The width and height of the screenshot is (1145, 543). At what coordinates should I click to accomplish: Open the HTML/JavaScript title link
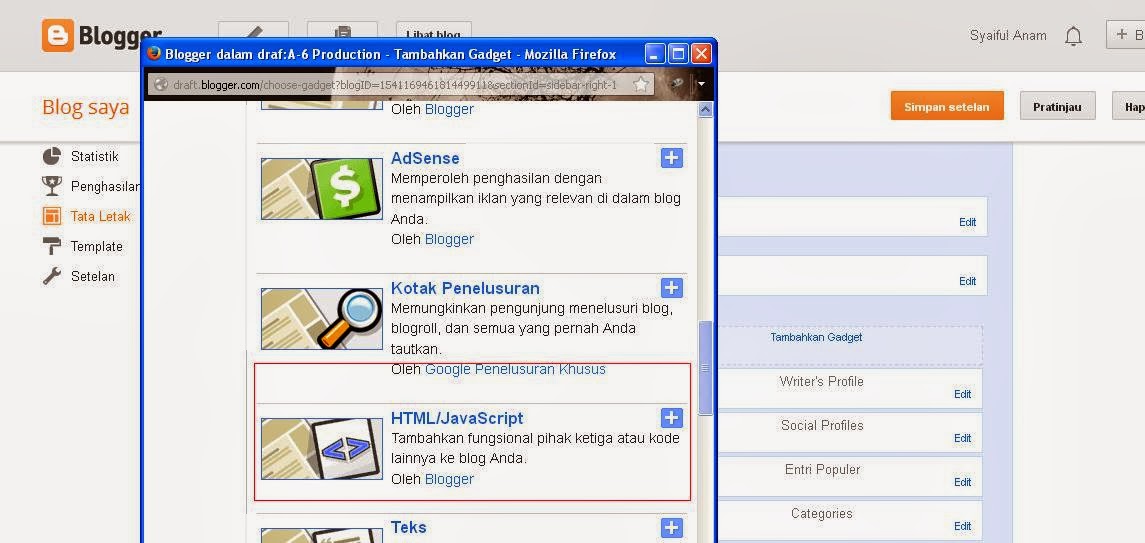pyautogui.click(x=457, y=418)
